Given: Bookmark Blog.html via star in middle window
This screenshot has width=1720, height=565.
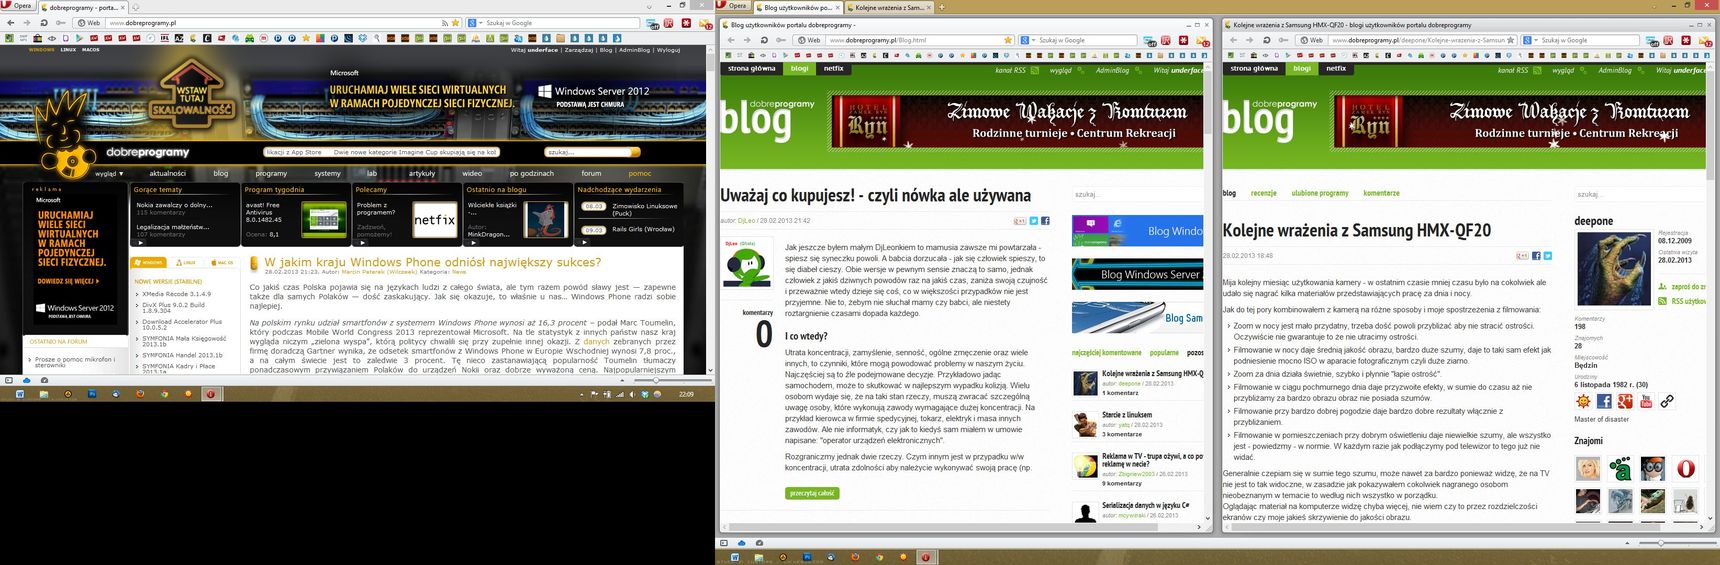Looking at the screenshot, I should click(1008, 40).
